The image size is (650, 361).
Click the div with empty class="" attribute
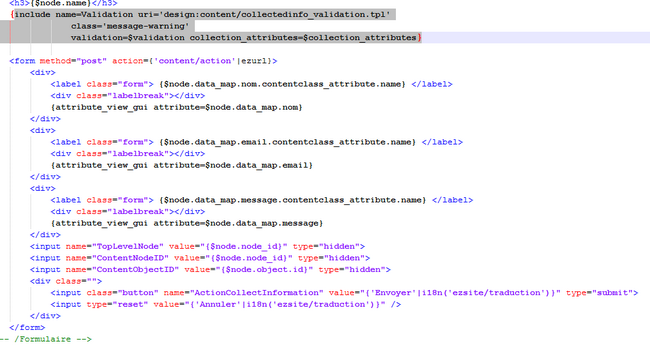point(66,281)
